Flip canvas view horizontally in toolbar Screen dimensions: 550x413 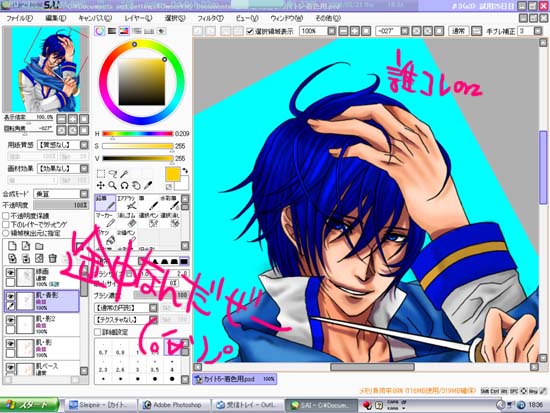coord(476,31)
